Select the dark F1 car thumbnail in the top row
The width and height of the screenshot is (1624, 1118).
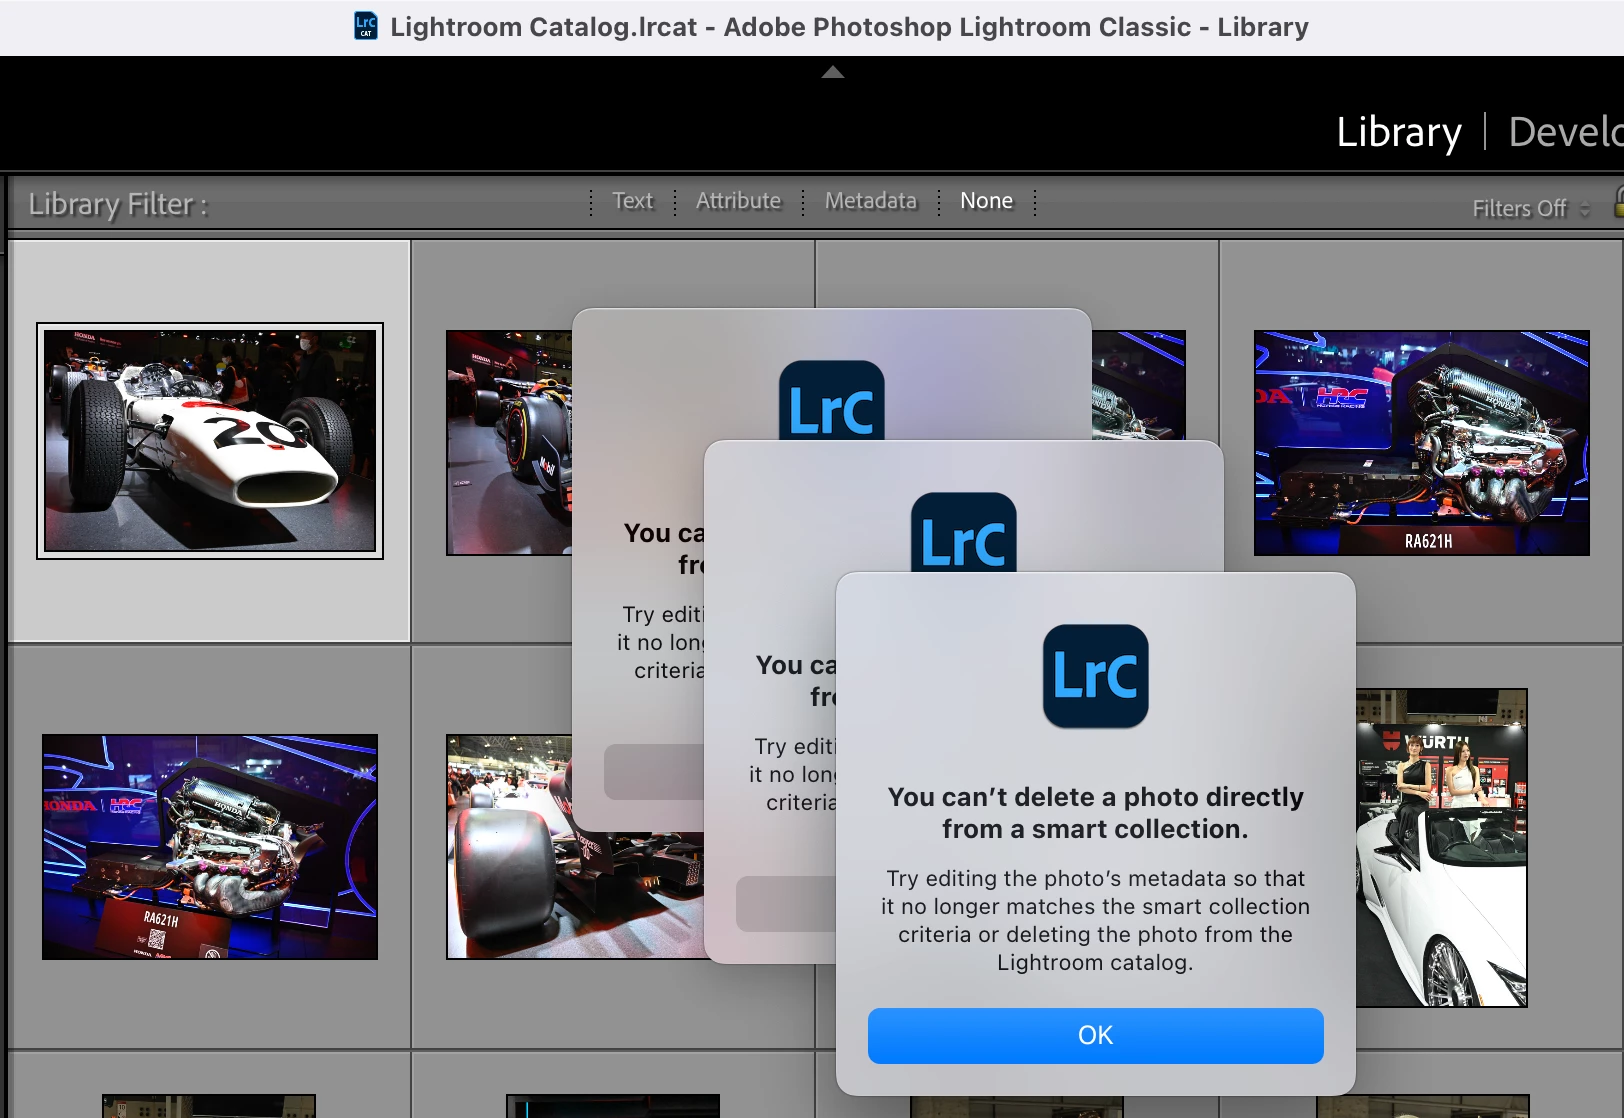[x=509, y=443]
